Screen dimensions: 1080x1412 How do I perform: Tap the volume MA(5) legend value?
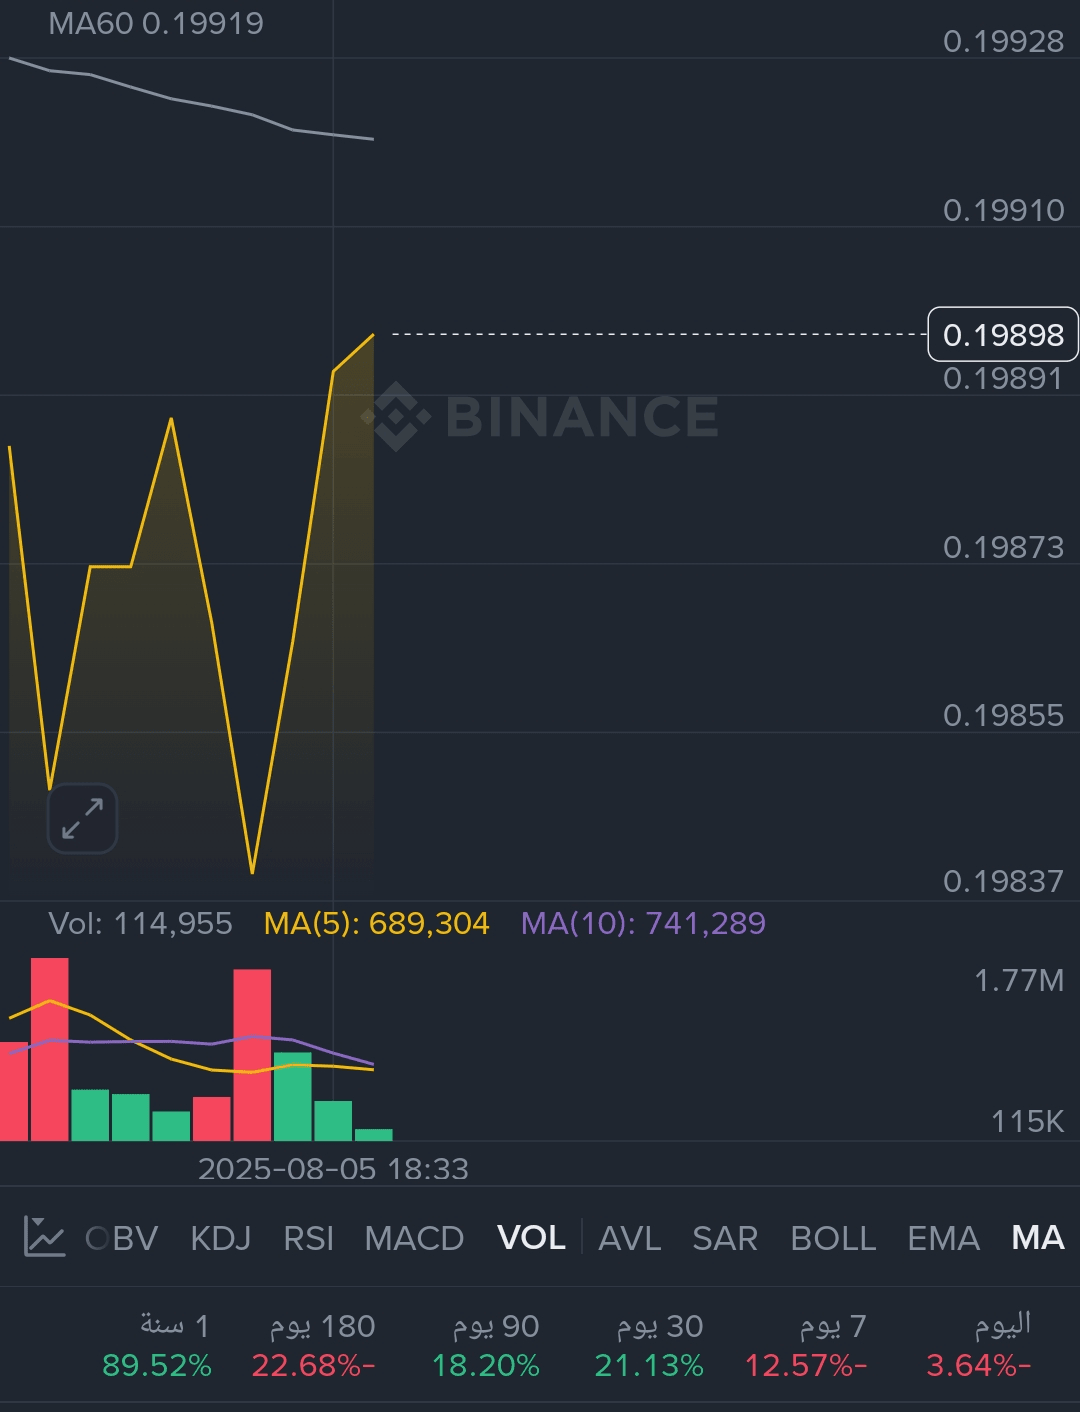tap(376, 923)
